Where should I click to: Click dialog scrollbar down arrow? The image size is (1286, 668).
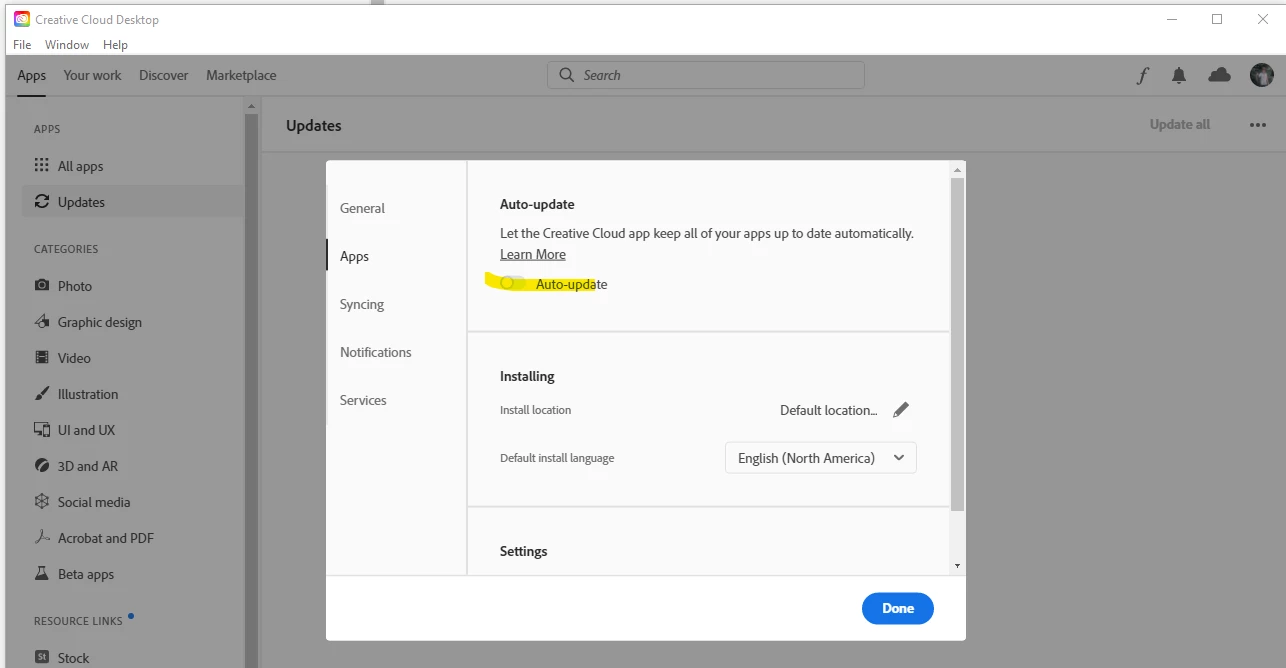pyautogui.click(x=958, y=566)
